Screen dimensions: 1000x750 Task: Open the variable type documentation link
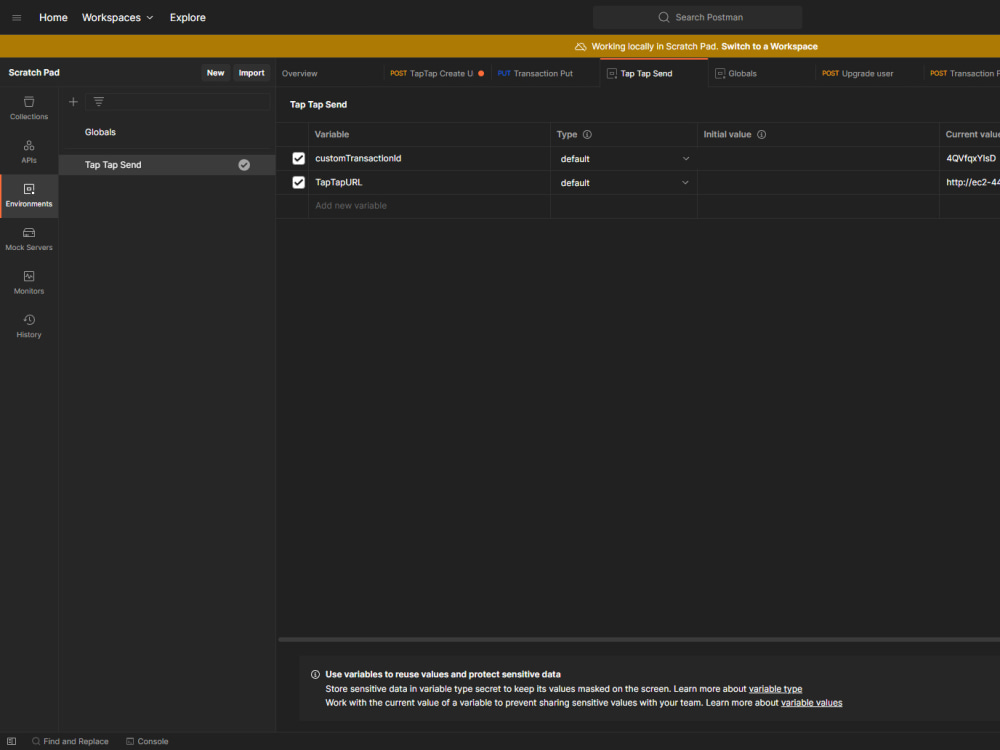point(775,689)
